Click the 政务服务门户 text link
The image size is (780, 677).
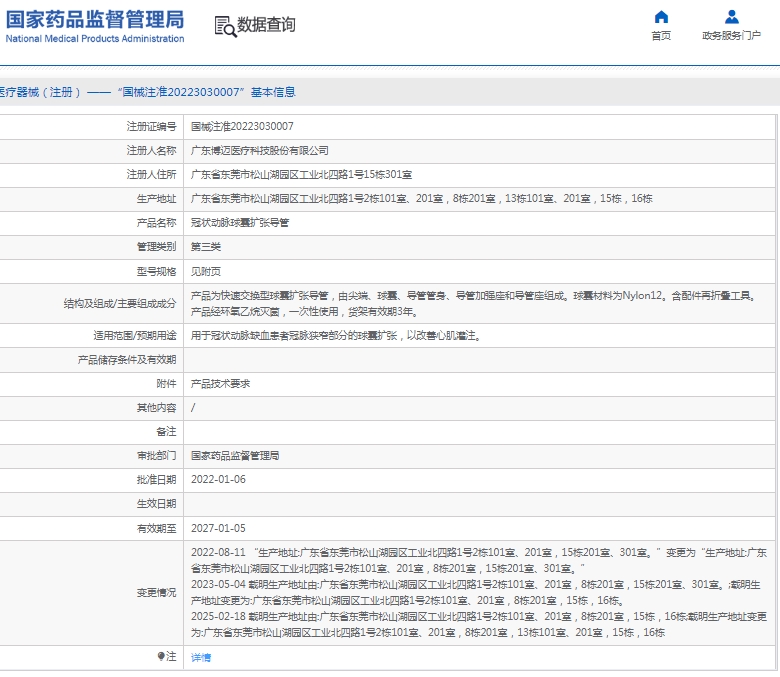pyautogui.click(x=731, y=35)
